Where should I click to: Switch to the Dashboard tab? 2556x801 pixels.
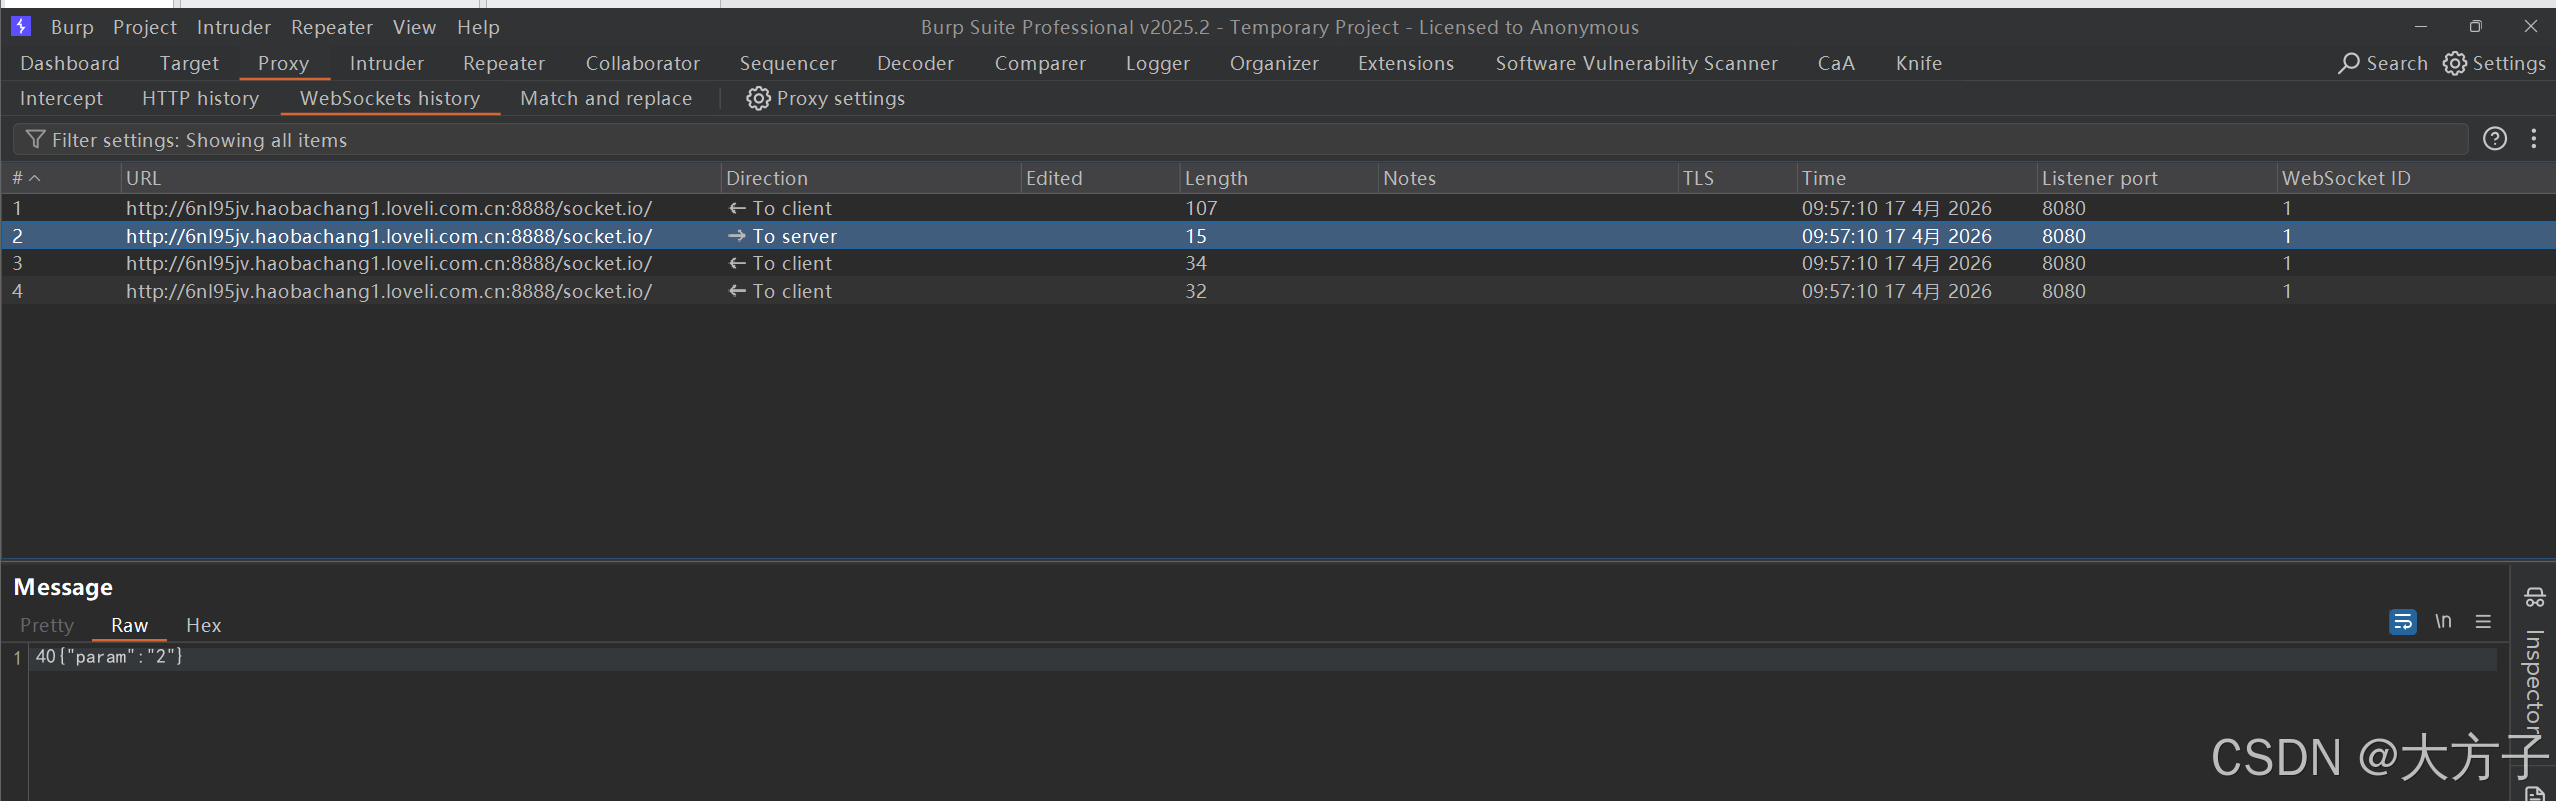70,63
